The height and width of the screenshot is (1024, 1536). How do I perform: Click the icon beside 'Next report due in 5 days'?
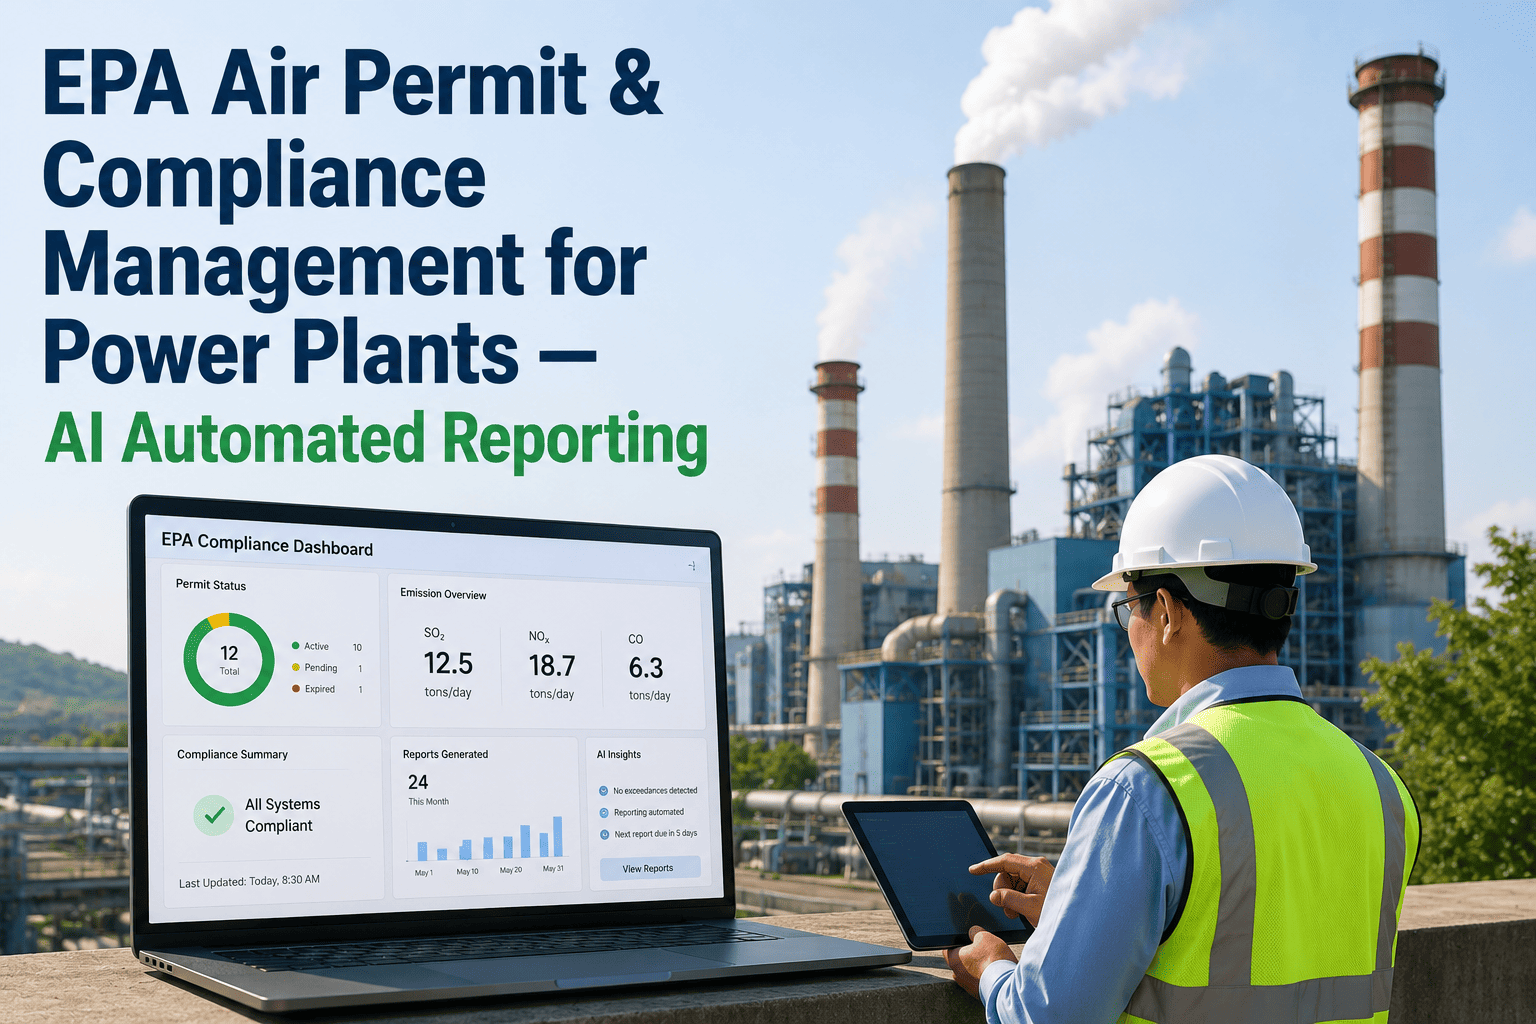[604, 834]
